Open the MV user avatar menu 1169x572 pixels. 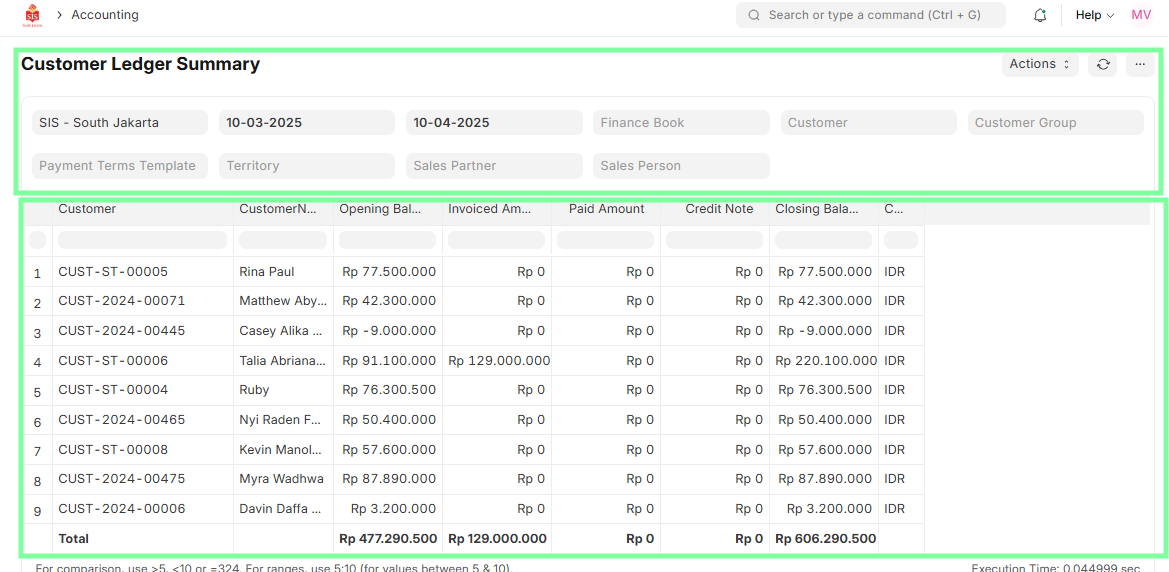click(x=1141, y=15)
